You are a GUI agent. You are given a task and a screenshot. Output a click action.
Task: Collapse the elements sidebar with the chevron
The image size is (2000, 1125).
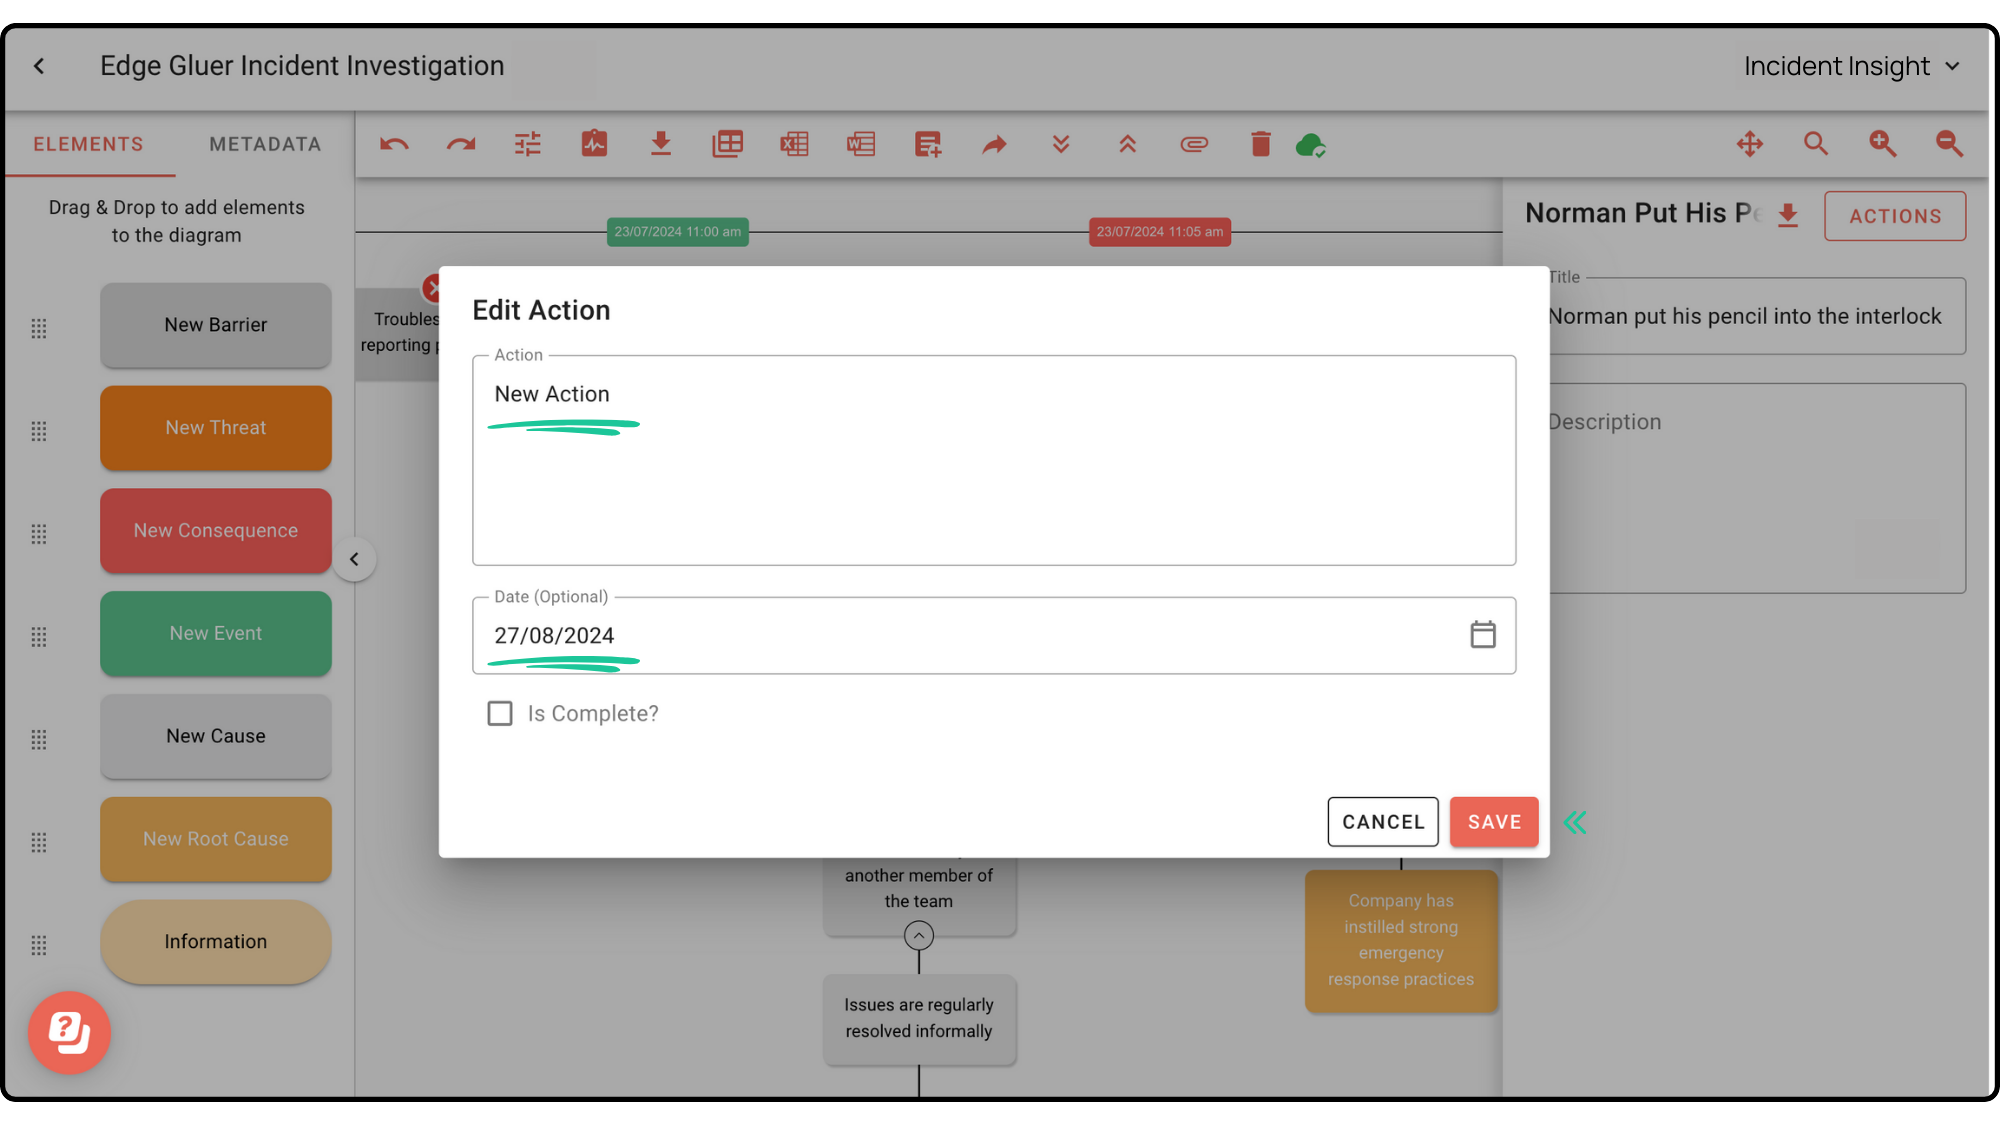click(x=355, y=559)
